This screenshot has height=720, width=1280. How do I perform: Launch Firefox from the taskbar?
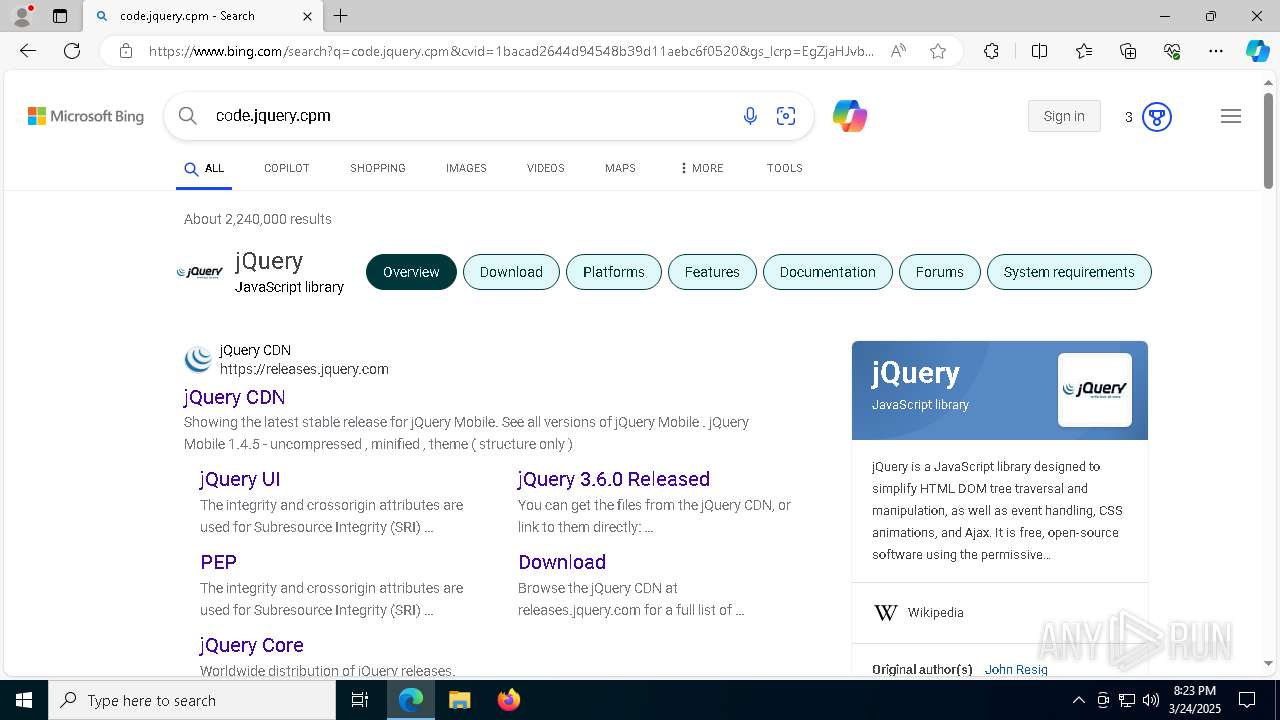pos(509,700)
